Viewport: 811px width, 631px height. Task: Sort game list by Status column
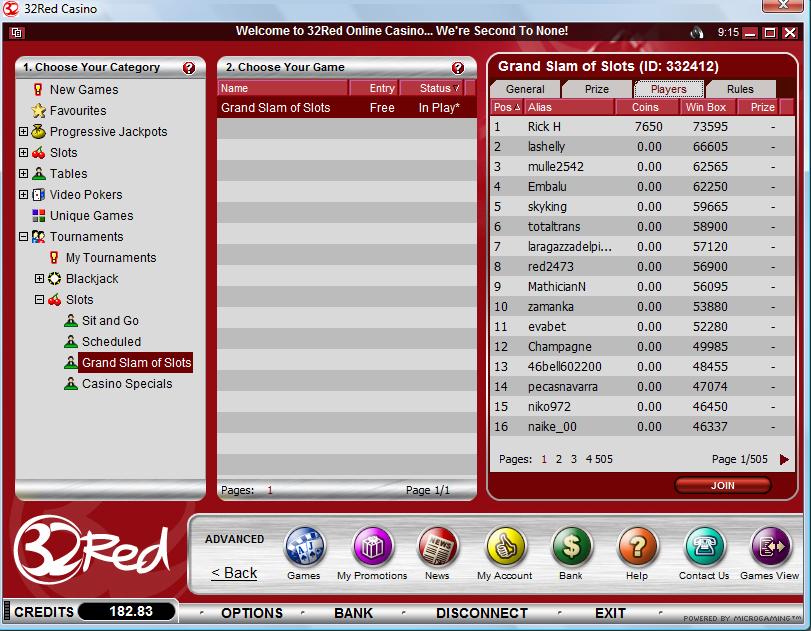click(432, 88)
